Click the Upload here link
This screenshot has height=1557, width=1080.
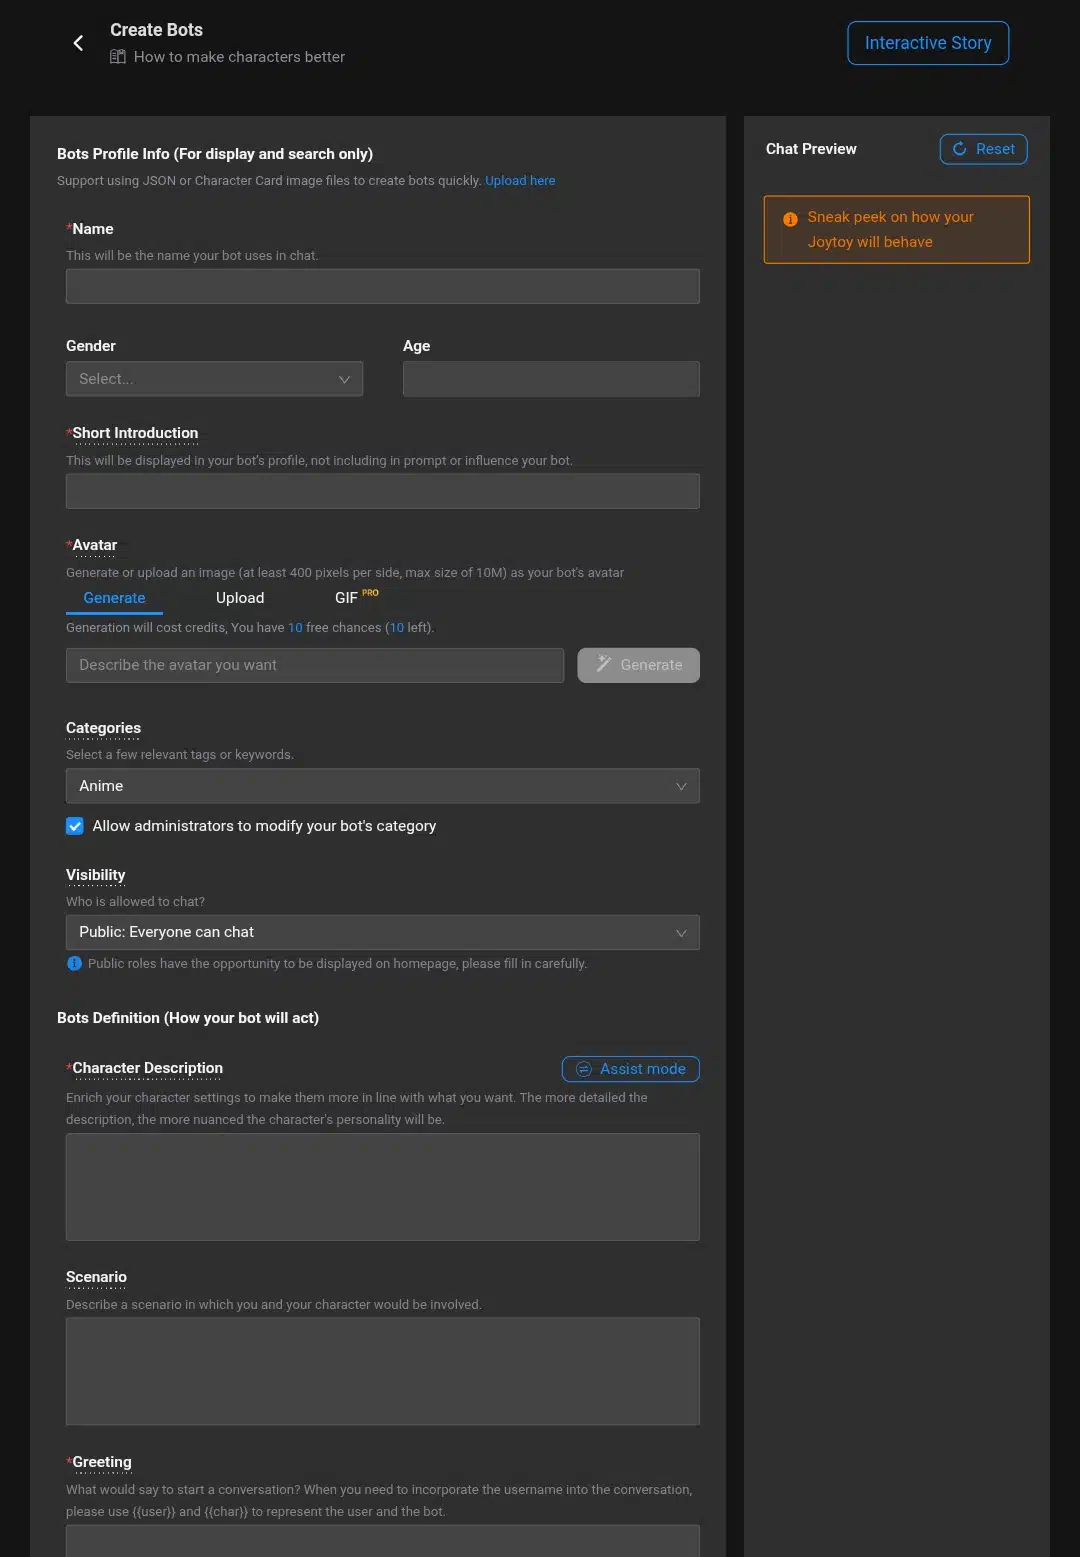click(520, 181)
